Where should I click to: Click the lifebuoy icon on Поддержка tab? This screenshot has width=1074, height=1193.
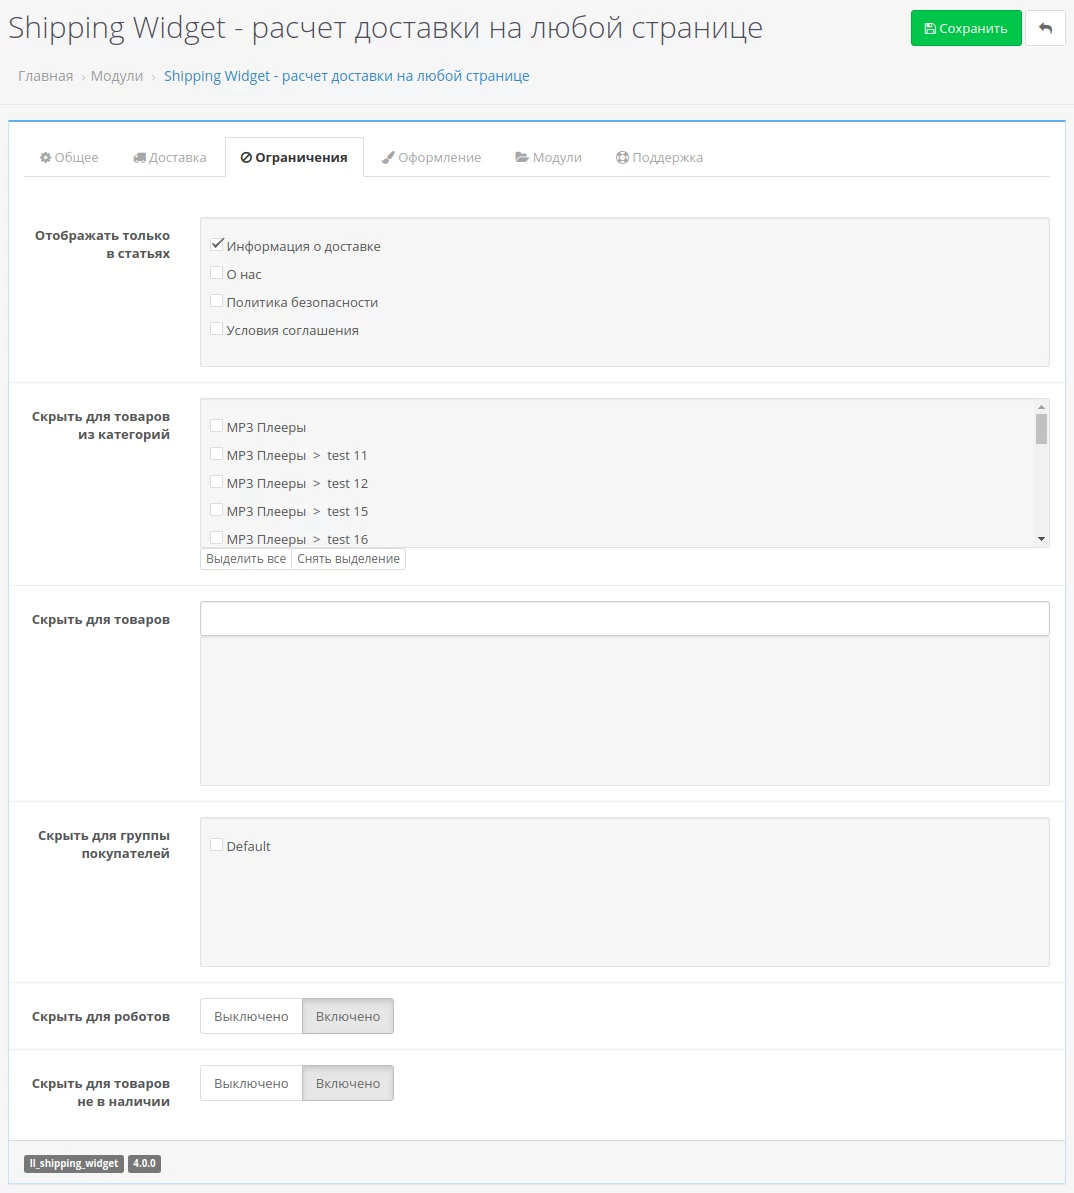click(622, 157)
